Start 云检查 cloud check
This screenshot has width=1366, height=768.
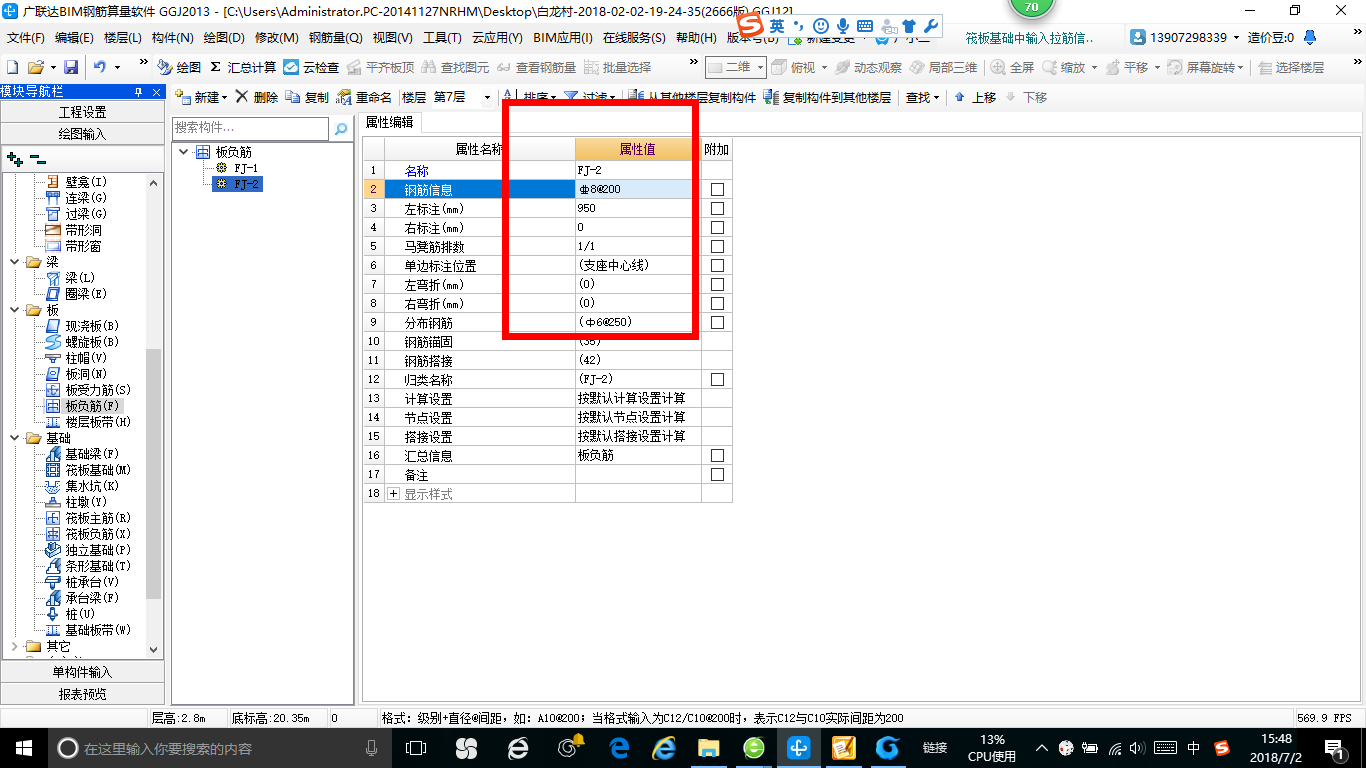pos(311,67)
